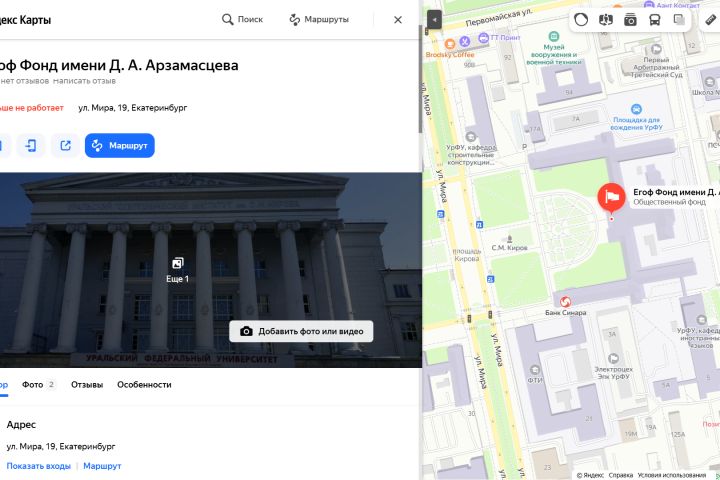Click the Аант Контакт map icon
Image resolution: width=720 pixels, height=480 pixels.
(649, 5)
